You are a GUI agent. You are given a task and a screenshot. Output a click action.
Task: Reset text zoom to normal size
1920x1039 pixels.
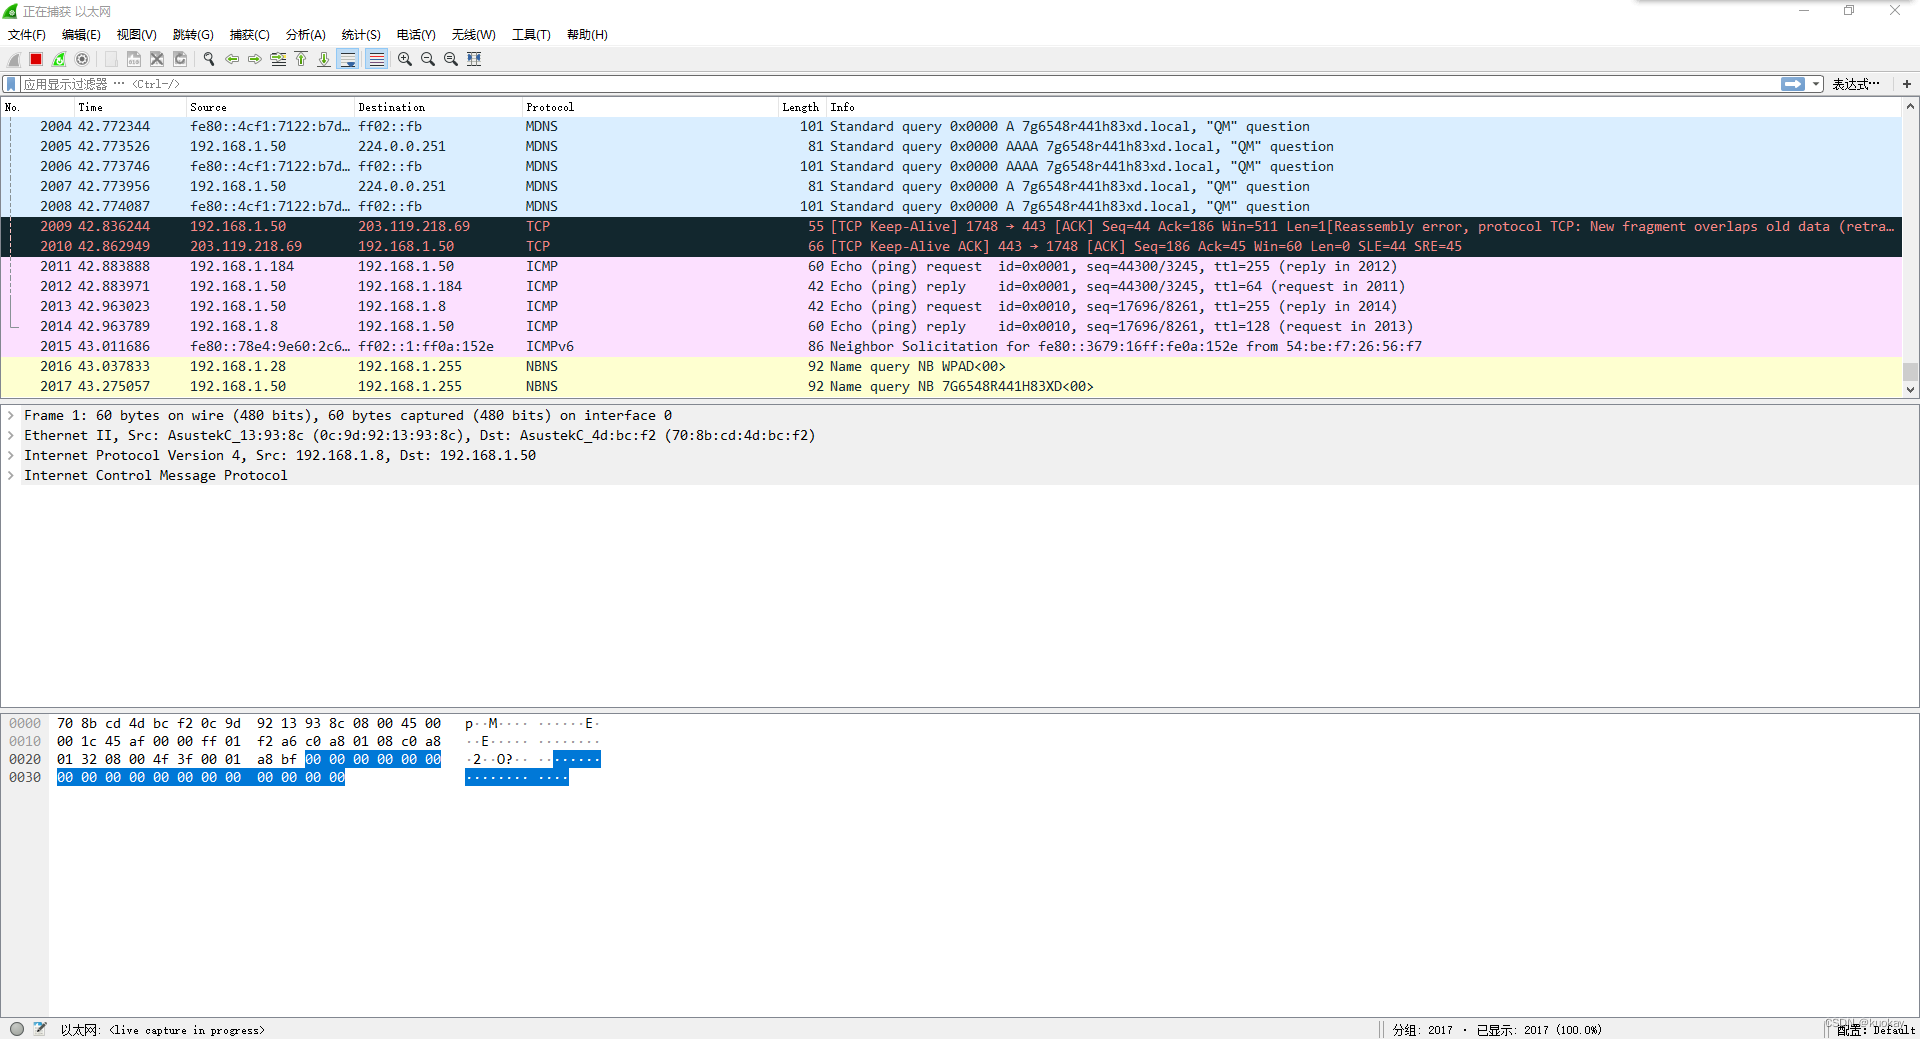point(450,59)
